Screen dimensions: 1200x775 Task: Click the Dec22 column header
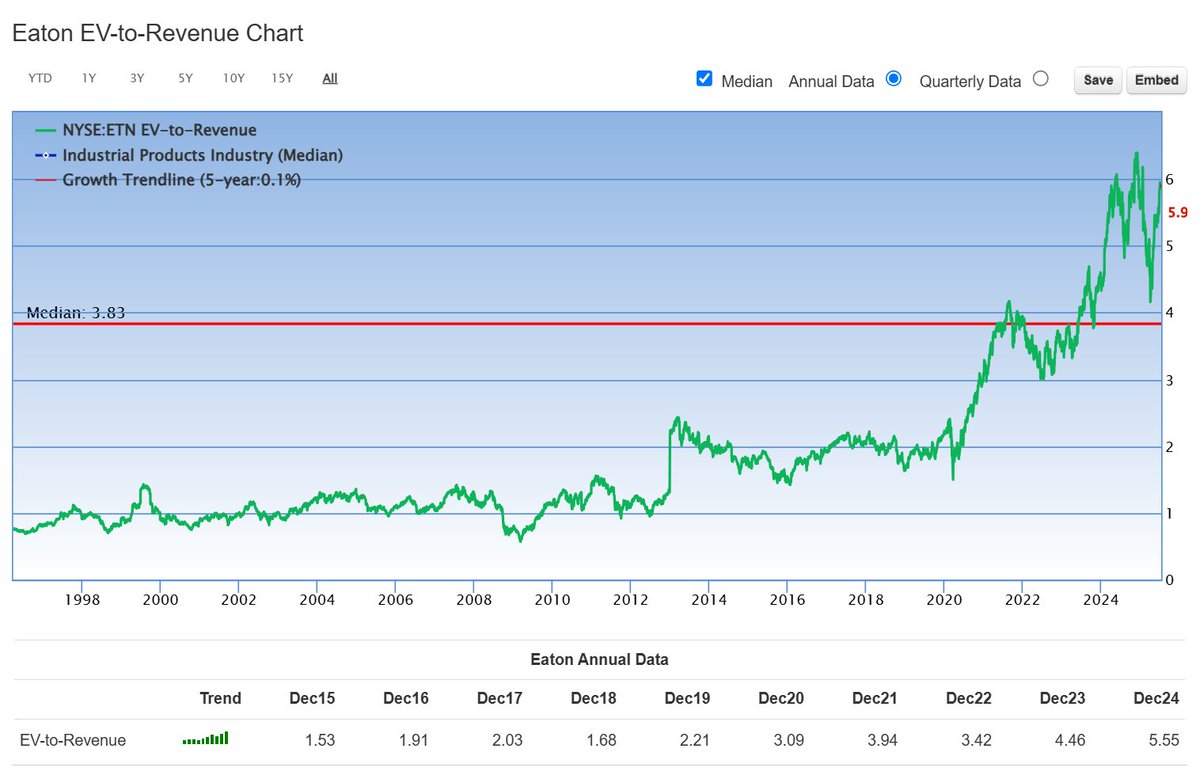click(969, 698)
